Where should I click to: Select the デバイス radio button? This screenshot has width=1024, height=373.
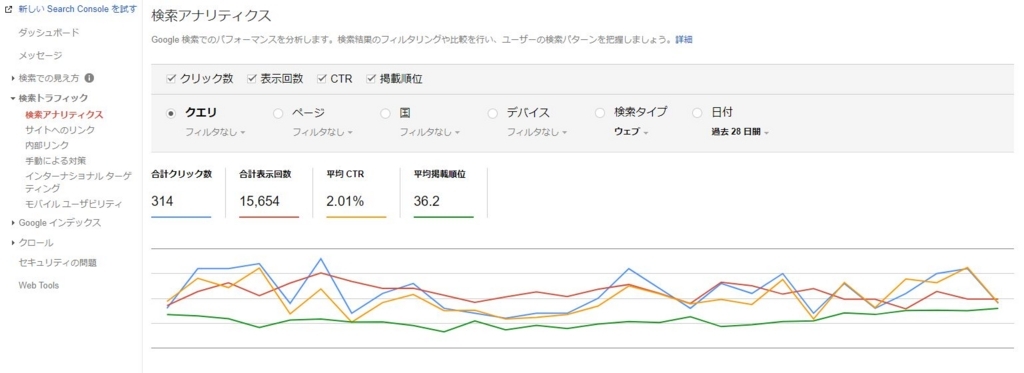click(493, 113)
